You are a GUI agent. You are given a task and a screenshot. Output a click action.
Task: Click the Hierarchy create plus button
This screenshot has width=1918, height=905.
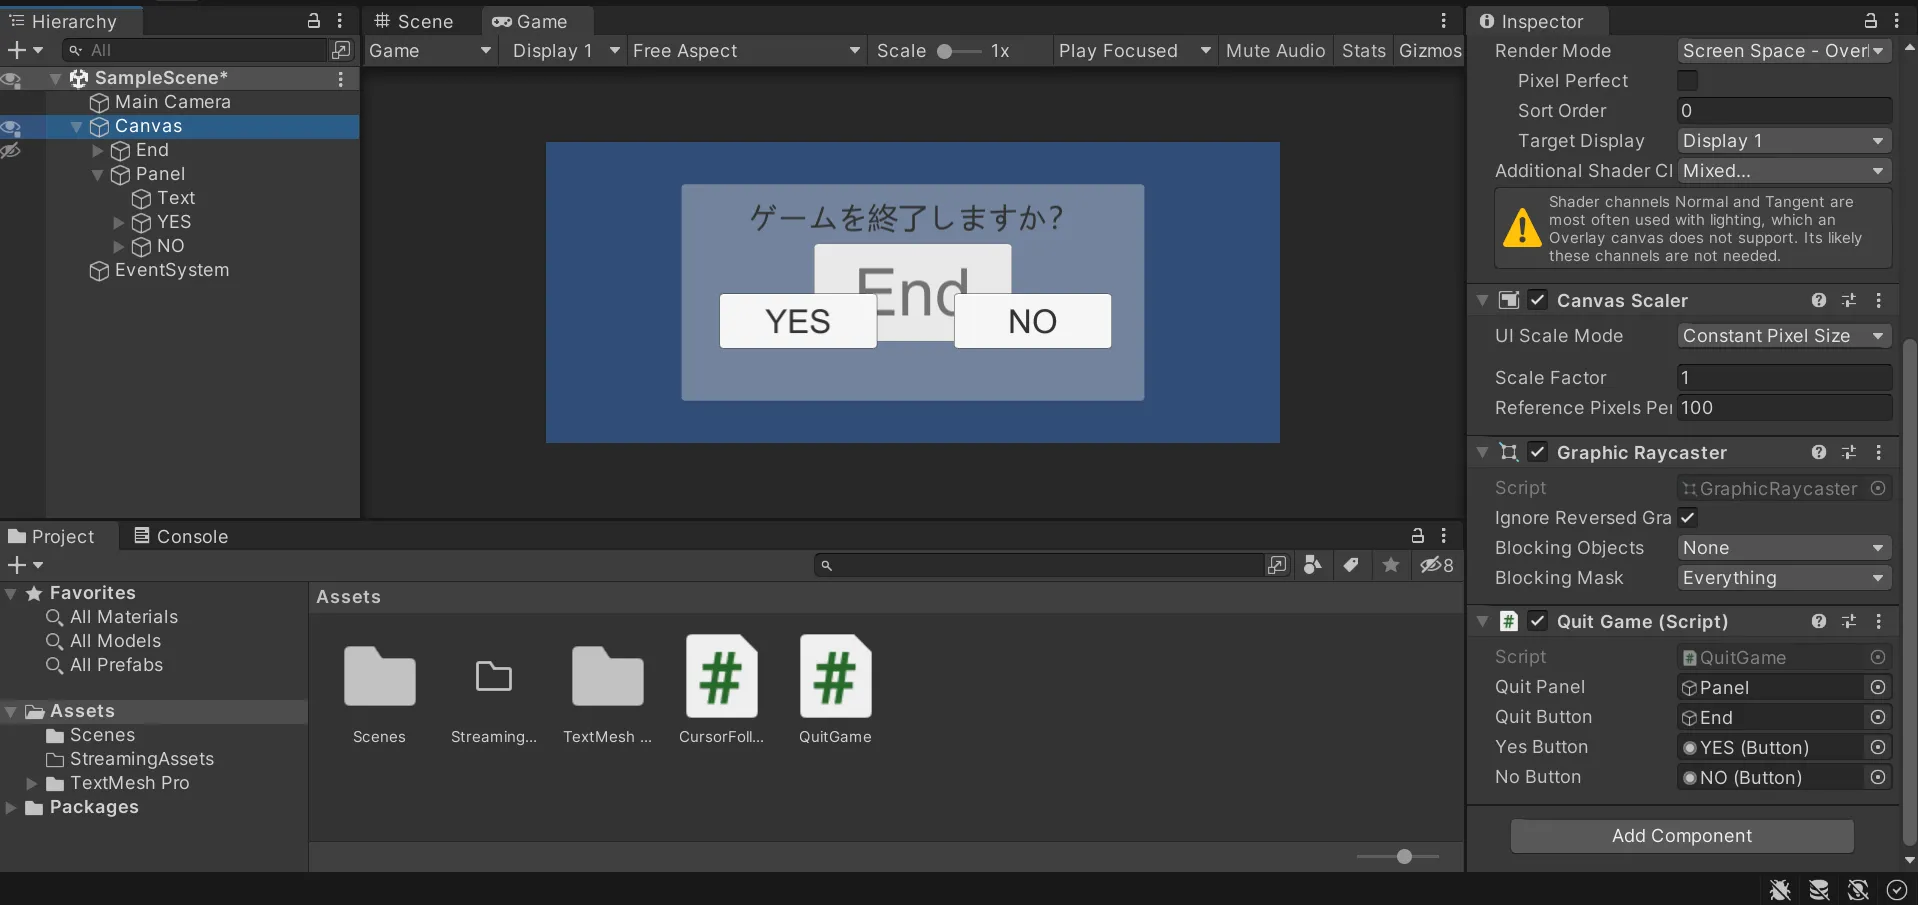tap(17, 50)
